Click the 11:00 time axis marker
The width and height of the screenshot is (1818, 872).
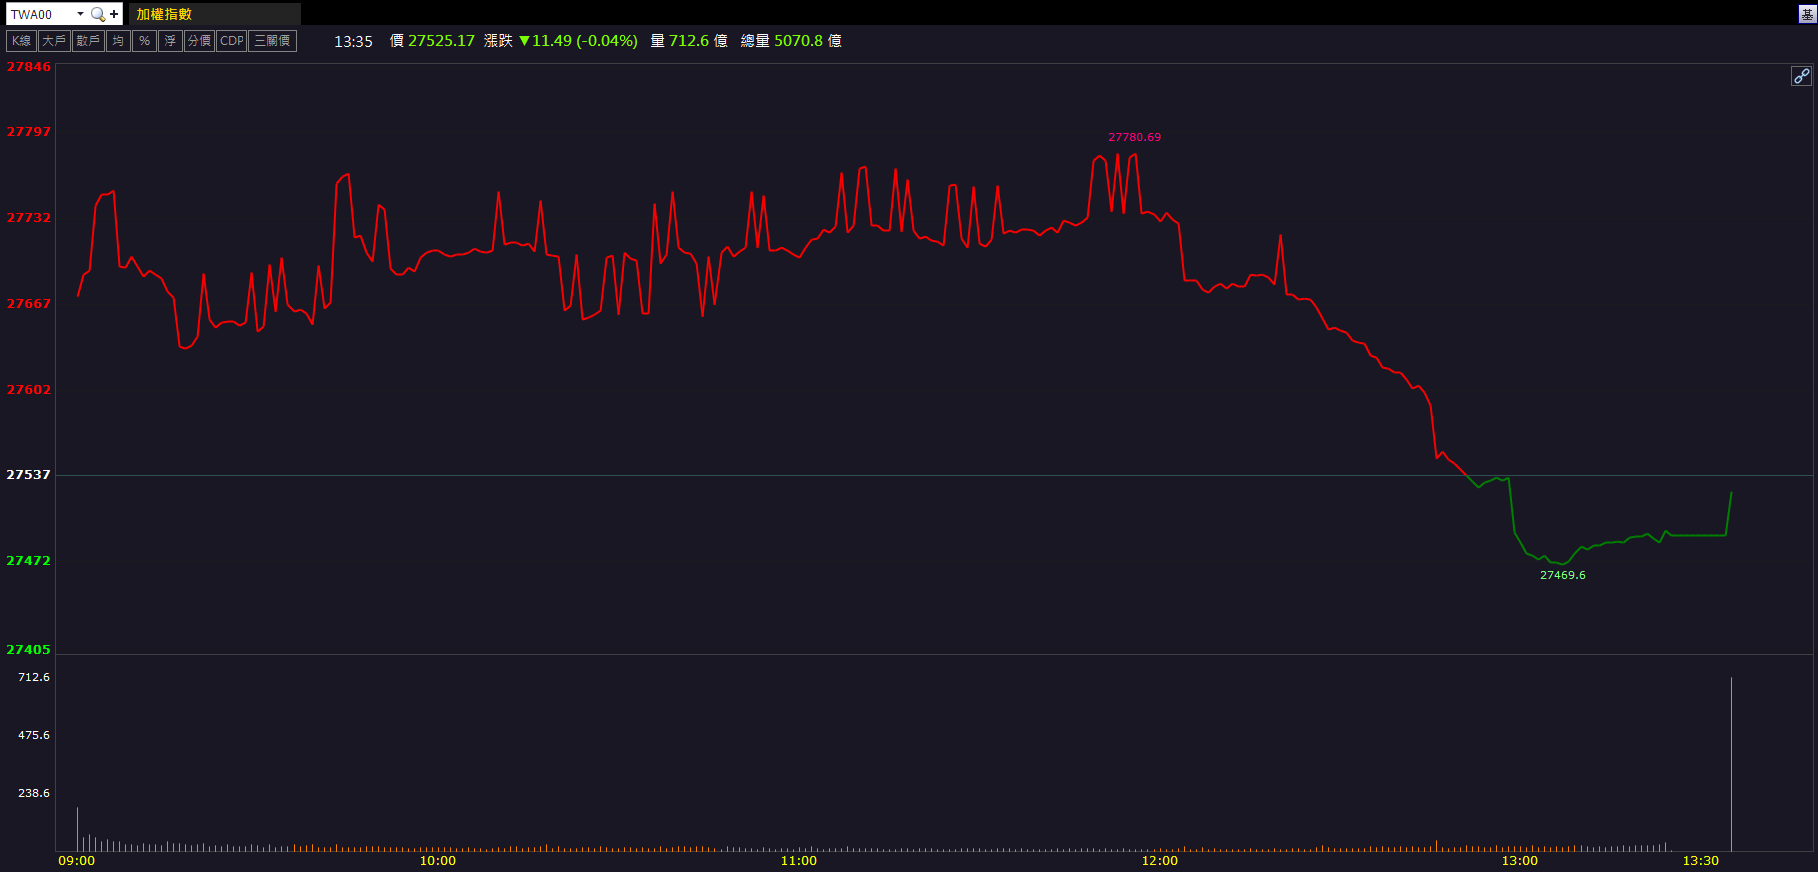[799, 861]
